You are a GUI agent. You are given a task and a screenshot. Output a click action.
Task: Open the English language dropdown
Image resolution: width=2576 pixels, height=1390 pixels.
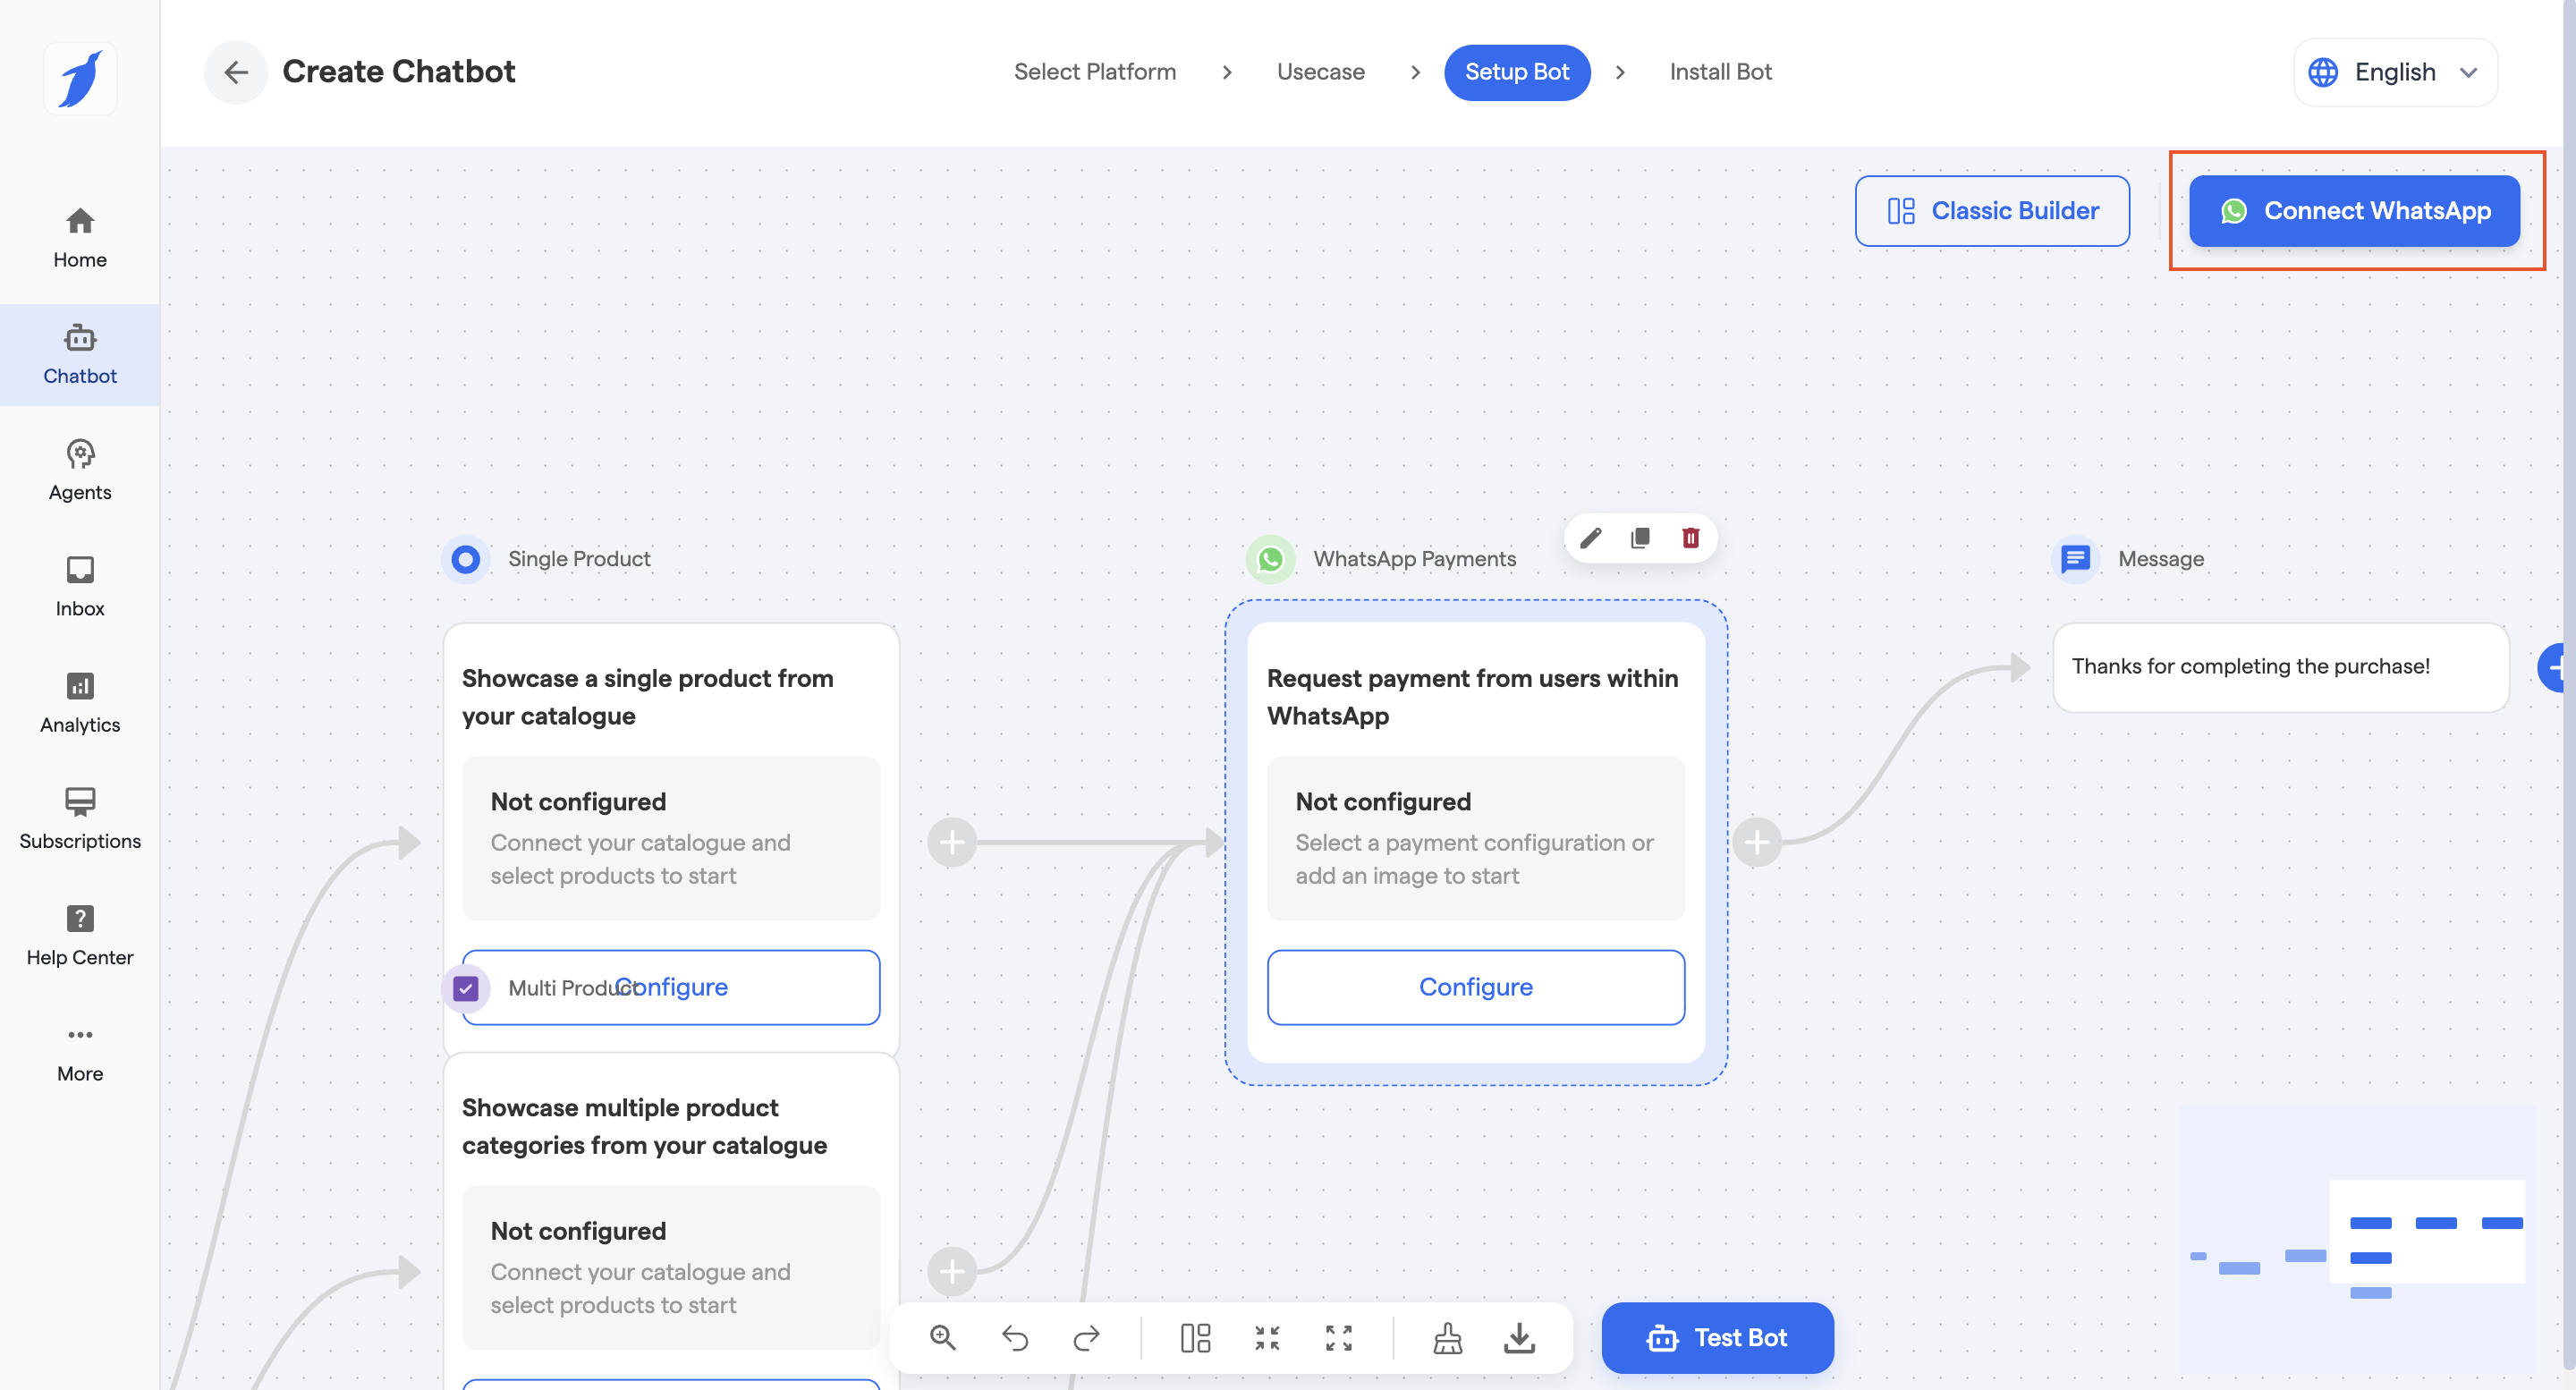[x=2394, y=72]
